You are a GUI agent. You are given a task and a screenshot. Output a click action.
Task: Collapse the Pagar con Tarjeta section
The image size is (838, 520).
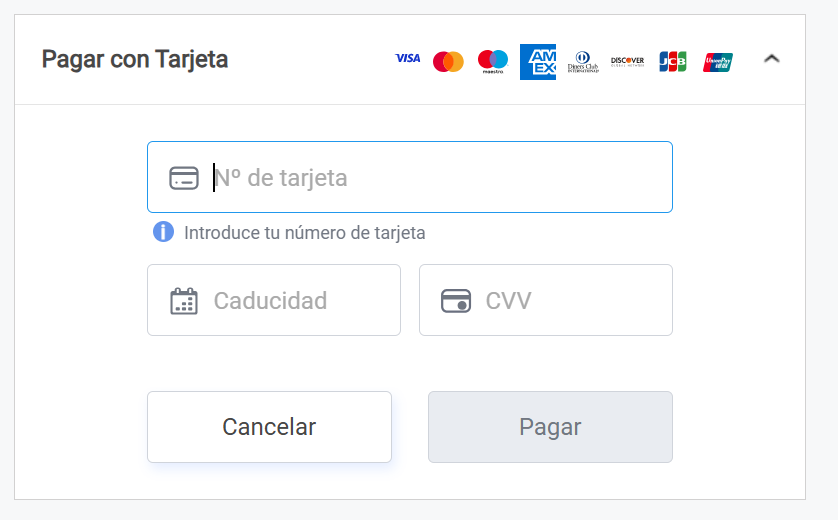pos(771,59)
